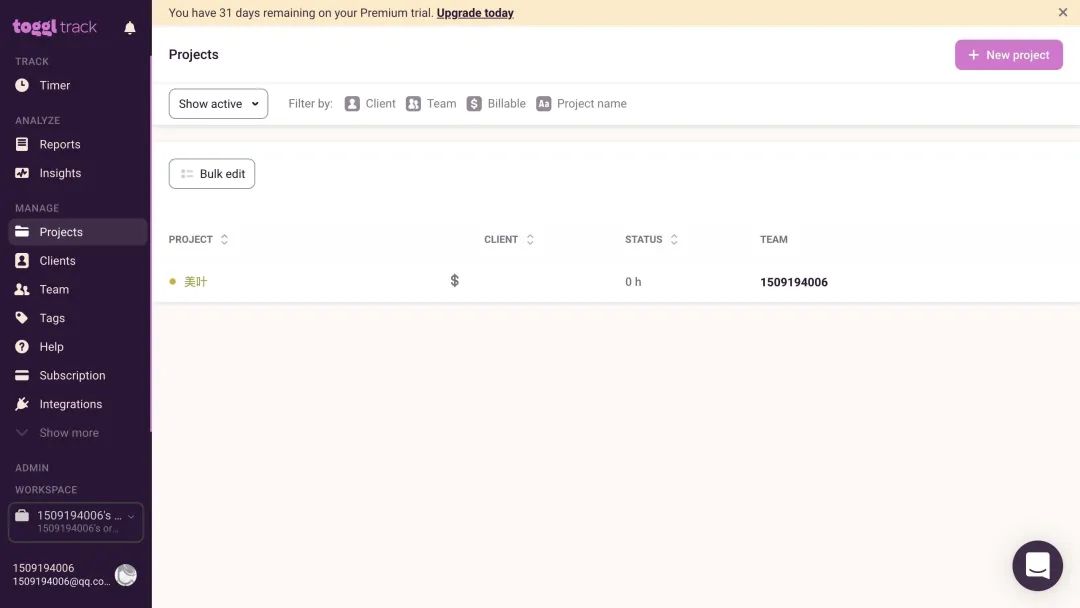Click the Client filter person icon

[352, 103]
